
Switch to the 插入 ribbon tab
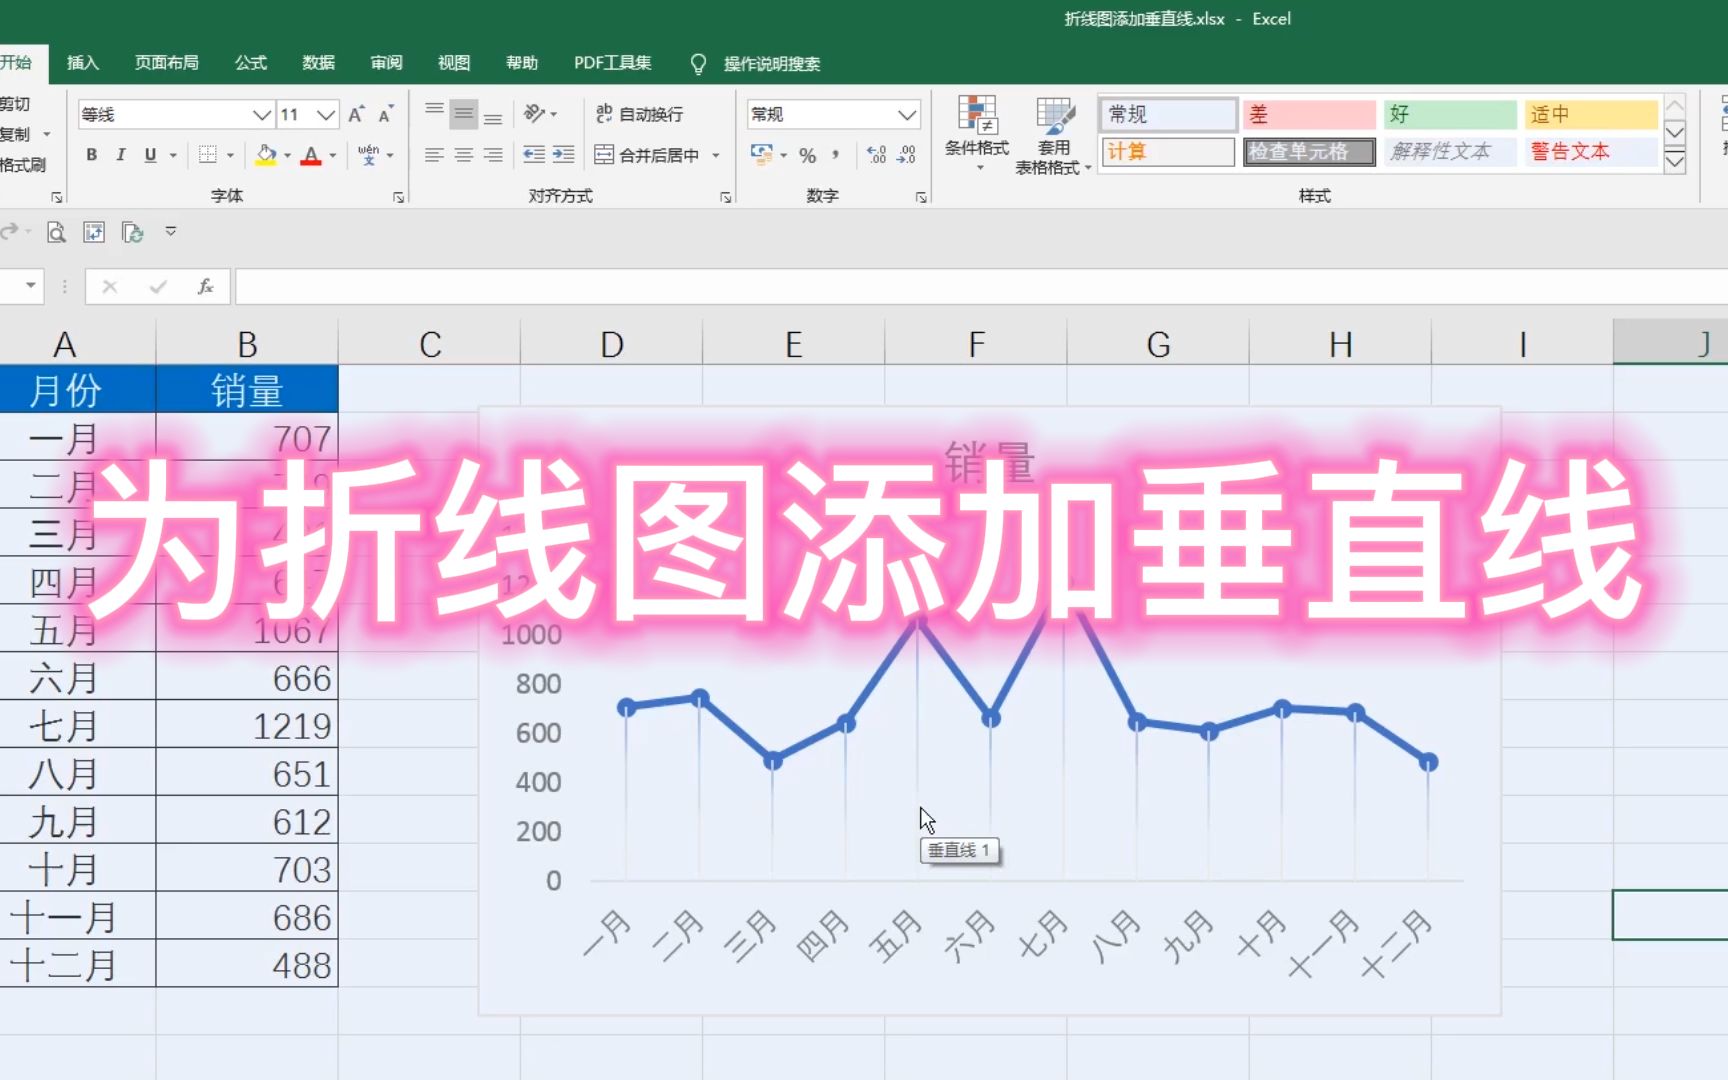click(82, 62)
